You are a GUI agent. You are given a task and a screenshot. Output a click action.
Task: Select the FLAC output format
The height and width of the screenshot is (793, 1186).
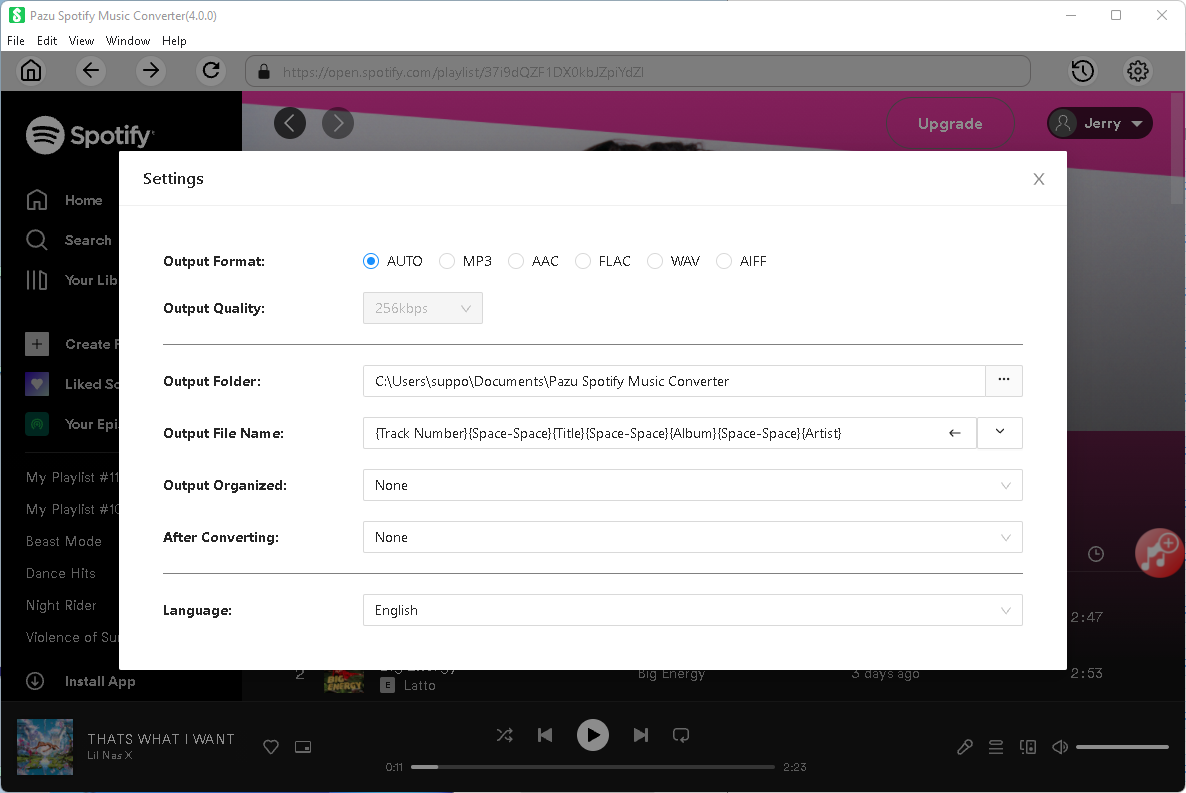583,261
